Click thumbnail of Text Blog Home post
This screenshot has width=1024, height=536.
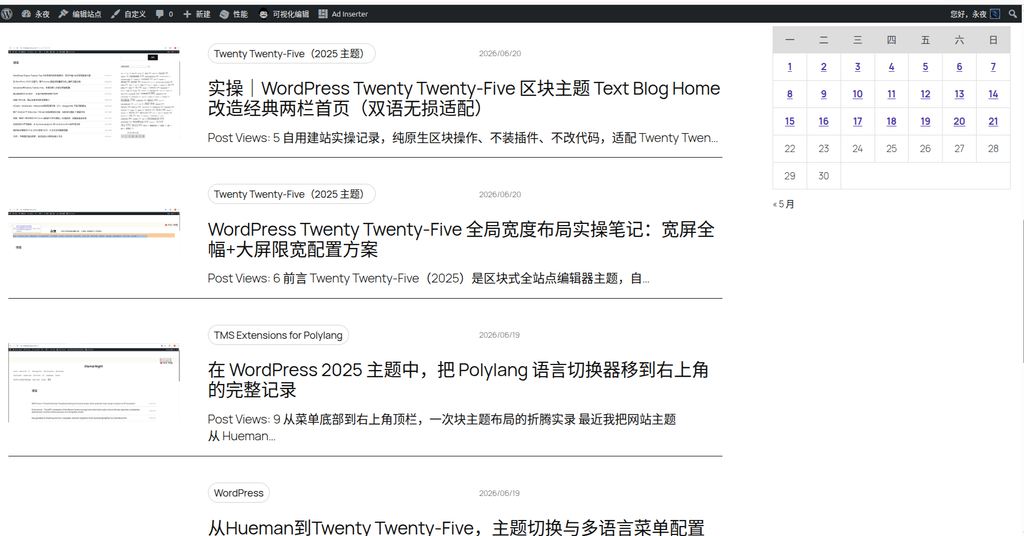point(94,93)
